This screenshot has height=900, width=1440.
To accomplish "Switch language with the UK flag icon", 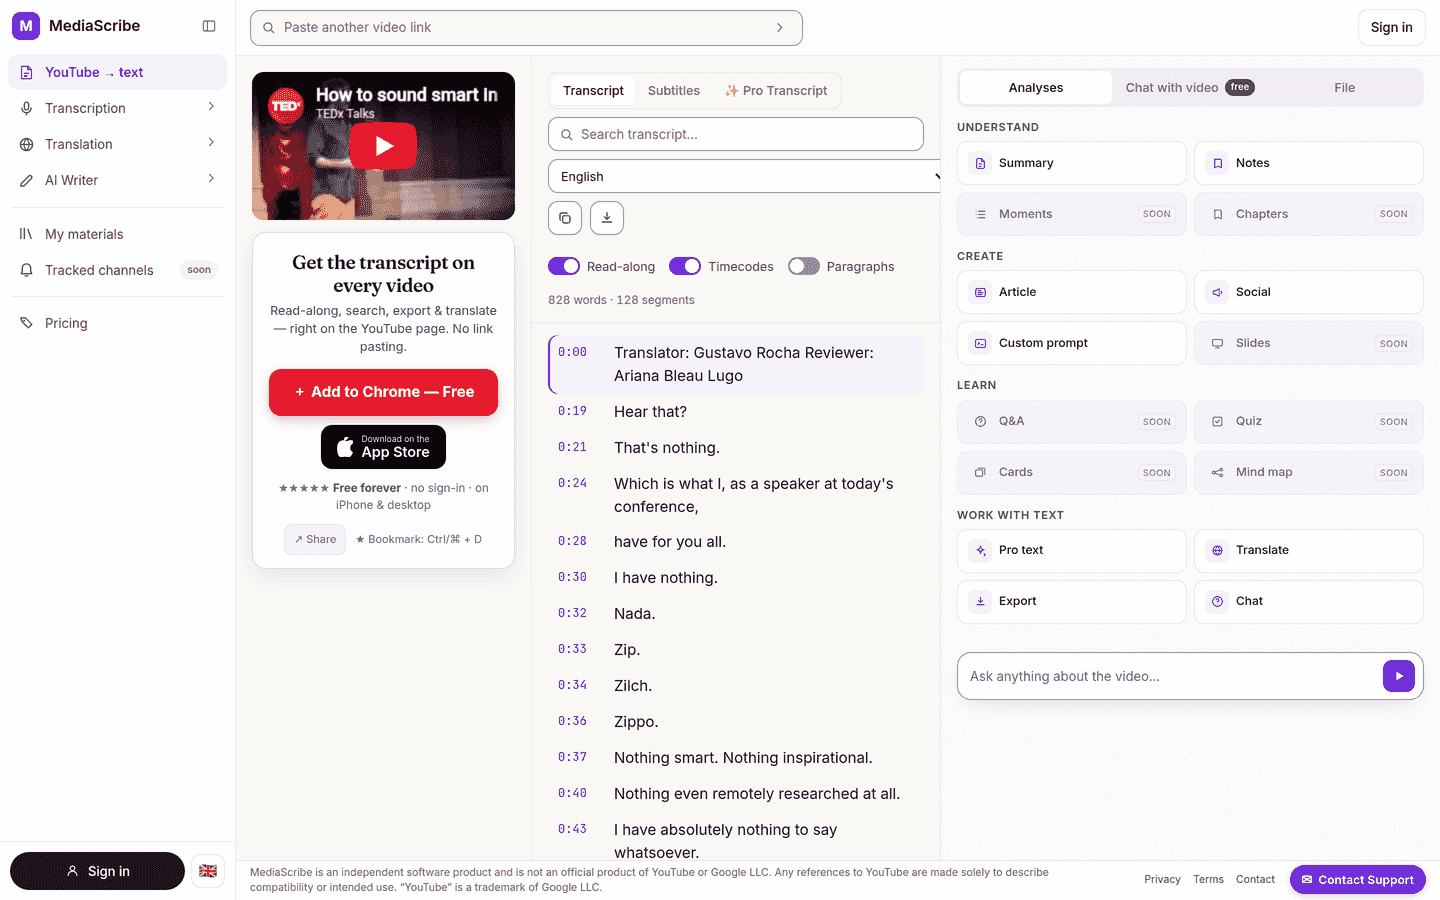I will 208,871.
